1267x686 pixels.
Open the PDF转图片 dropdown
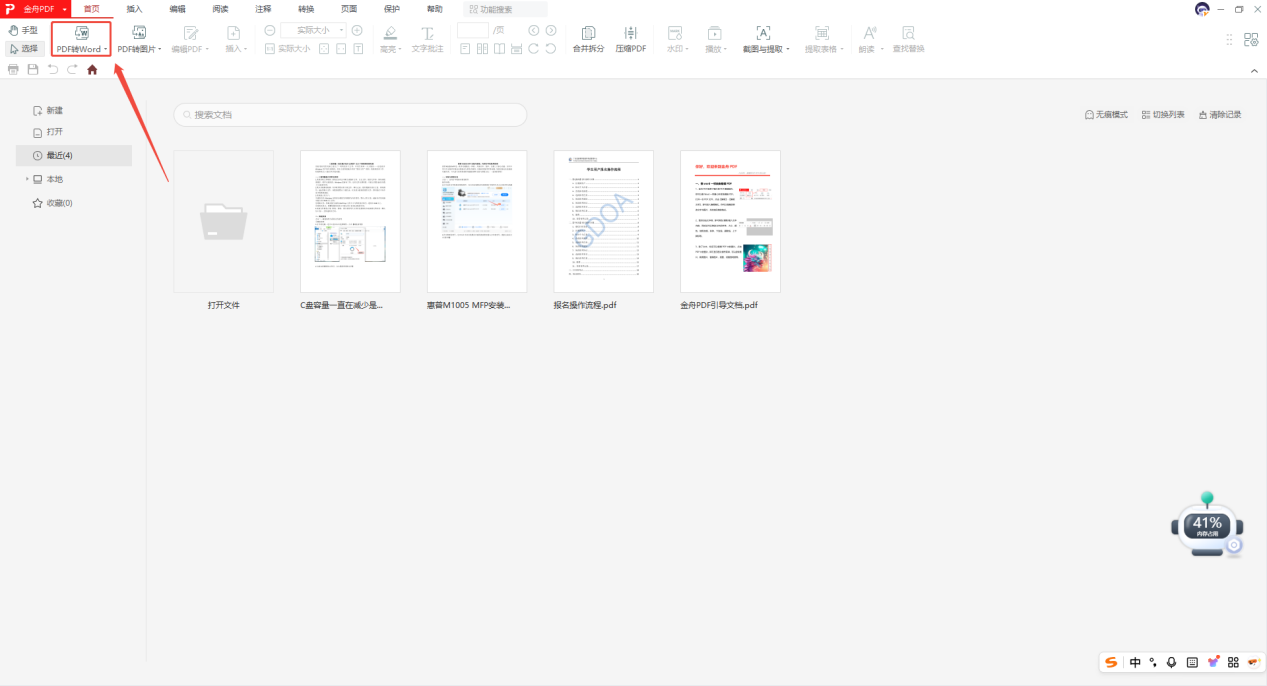(139, 48)
